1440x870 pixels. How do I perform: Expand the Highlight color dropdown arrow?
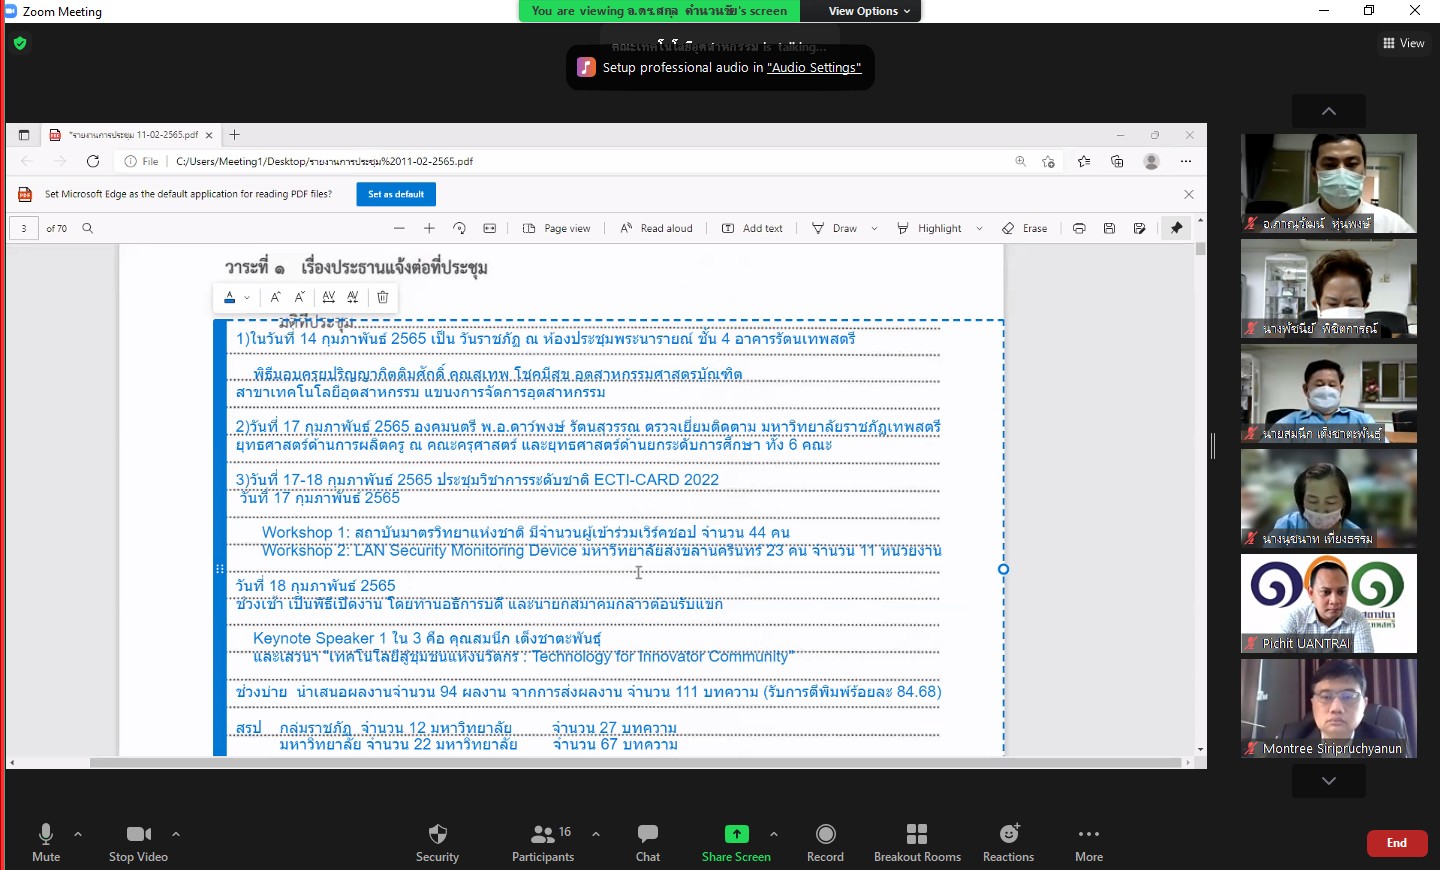[980, 229]
